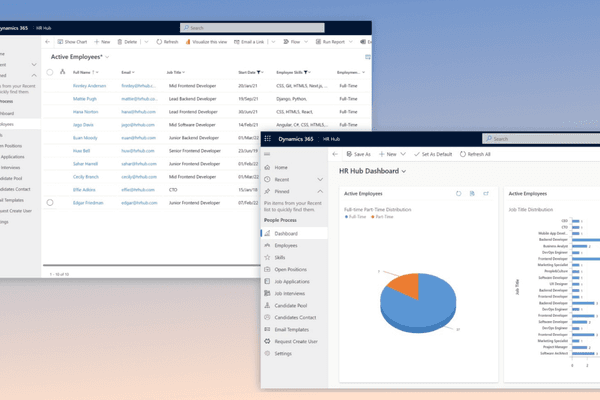Toggle select-all circle in grid header
600x400 pixels.
coord(50,72)
